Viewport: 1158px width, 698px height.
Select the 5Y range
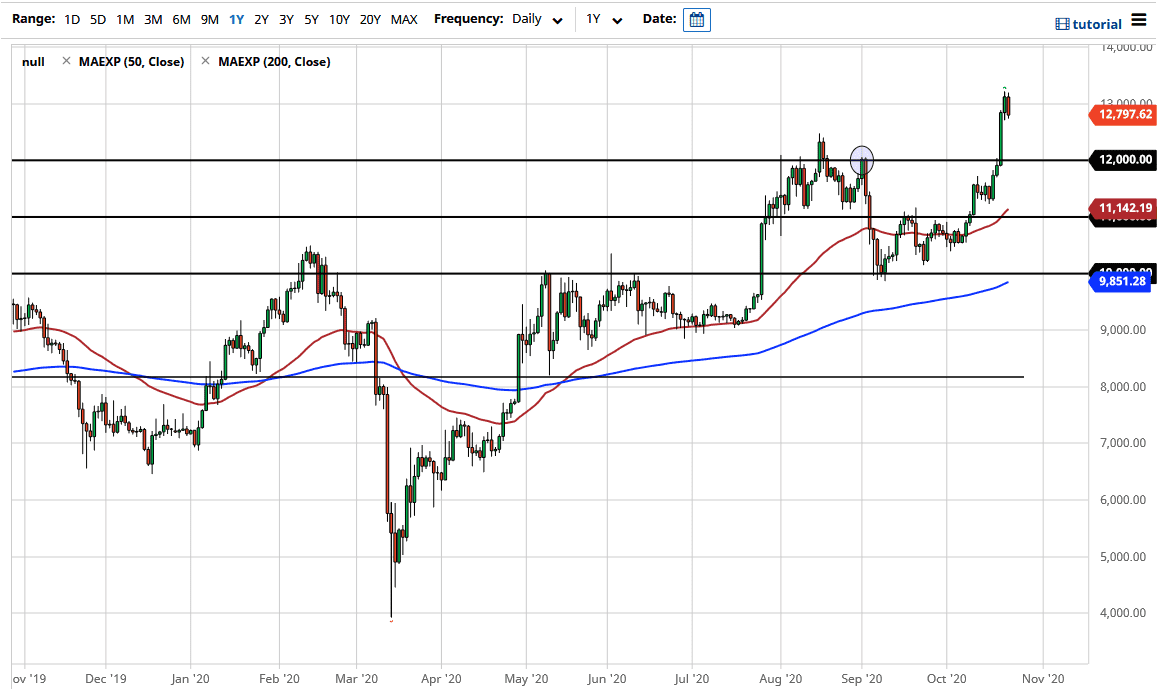[312, 19]
